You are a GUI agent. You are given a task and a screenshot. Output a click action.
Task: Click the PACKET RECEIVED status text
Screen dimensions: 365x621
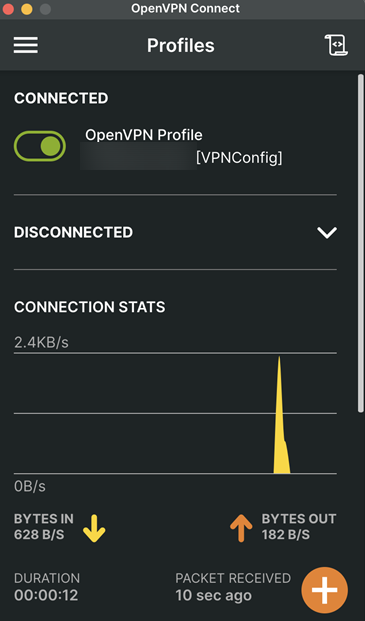pos(233,587)
